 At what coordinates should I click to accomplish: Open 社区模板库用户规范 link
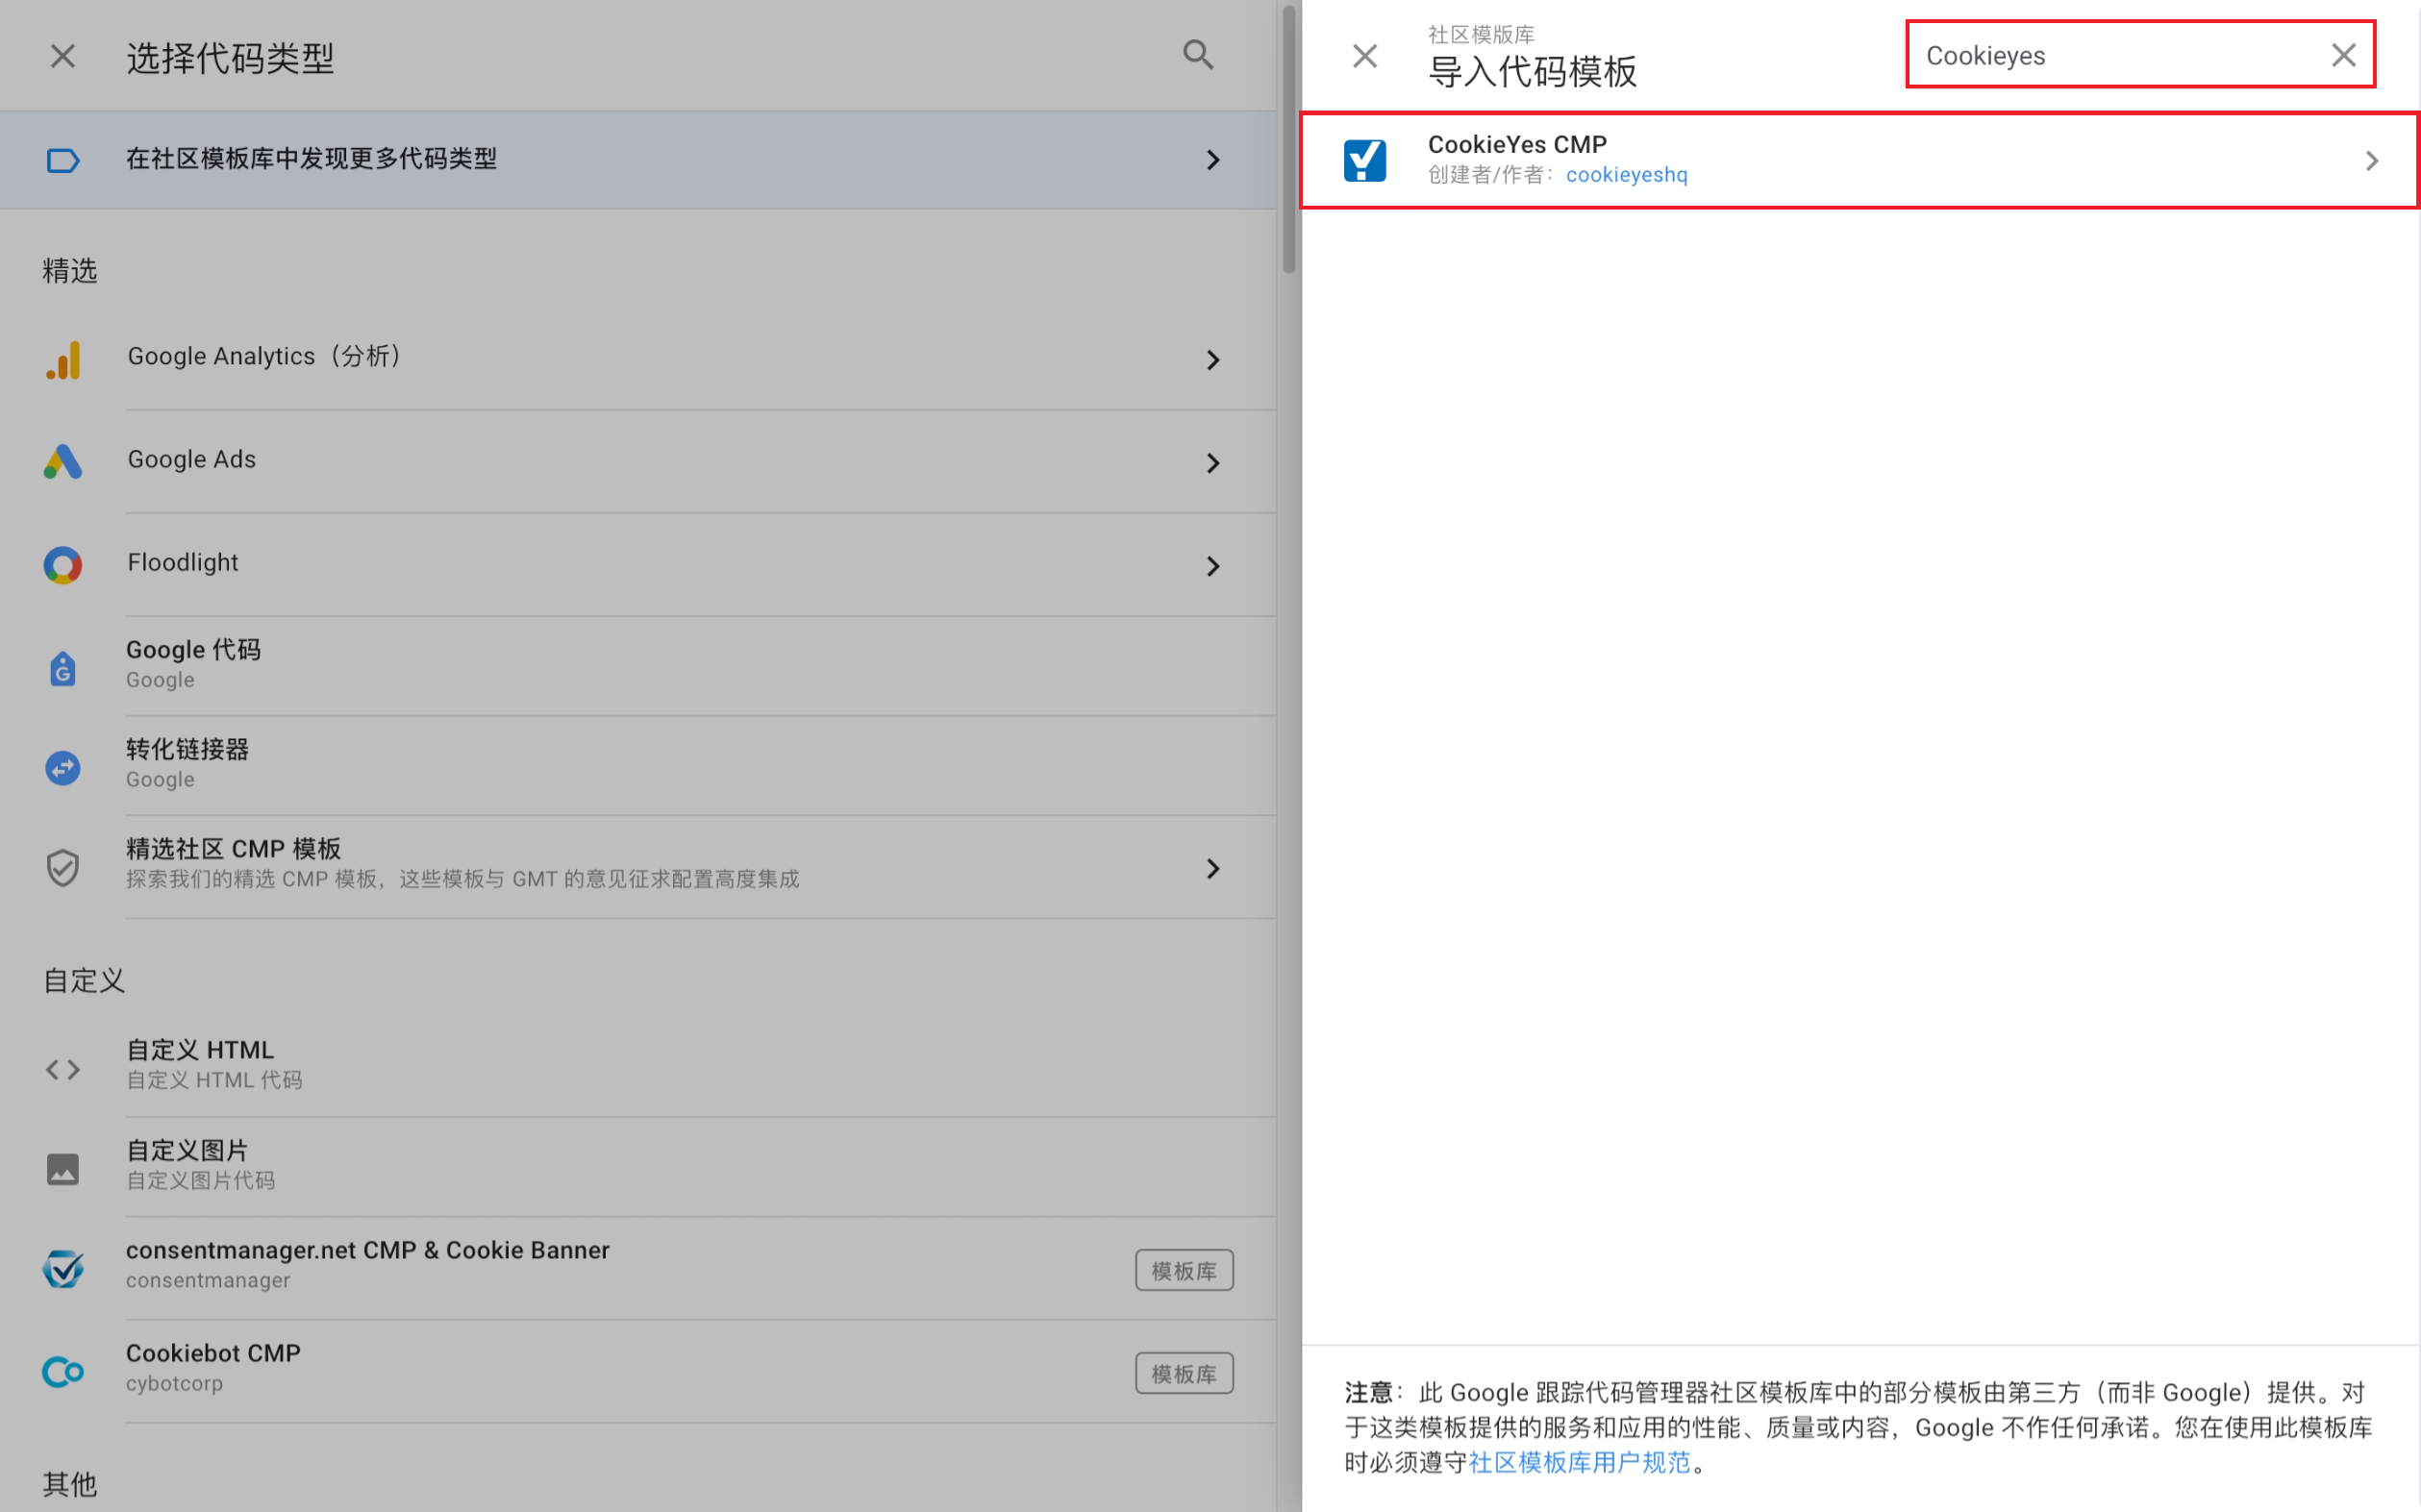click(x=1579, y=1462)
